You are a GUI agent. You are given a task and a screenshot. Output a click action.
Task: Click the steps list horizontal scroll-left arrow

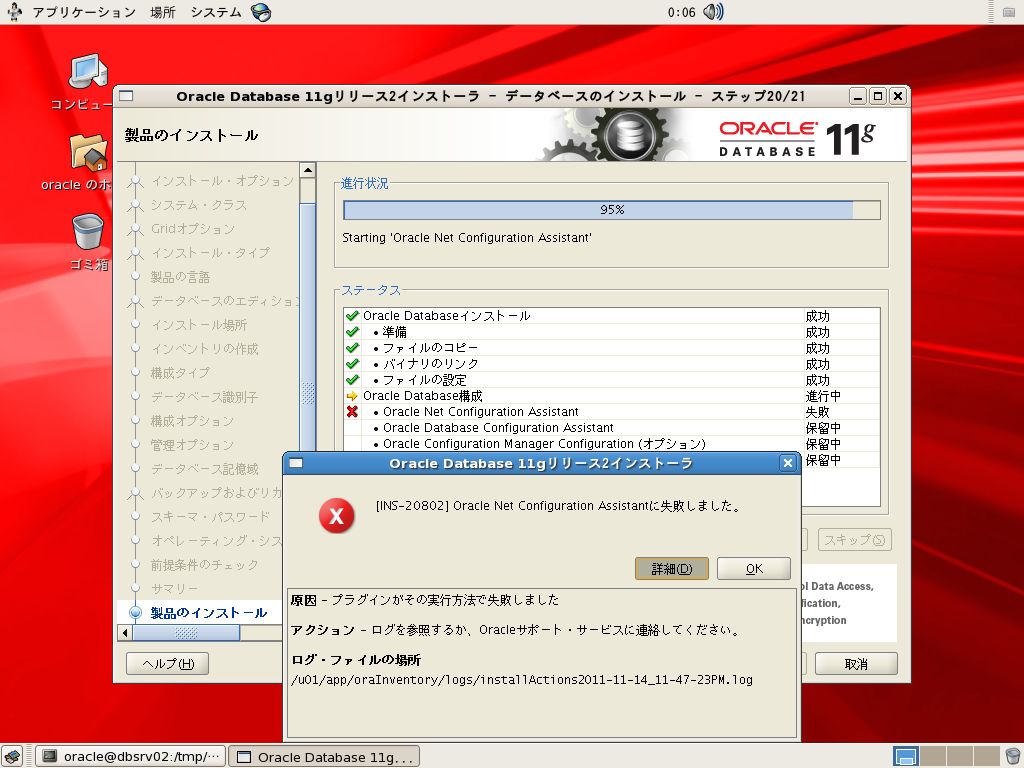click(x=125, y=632)
